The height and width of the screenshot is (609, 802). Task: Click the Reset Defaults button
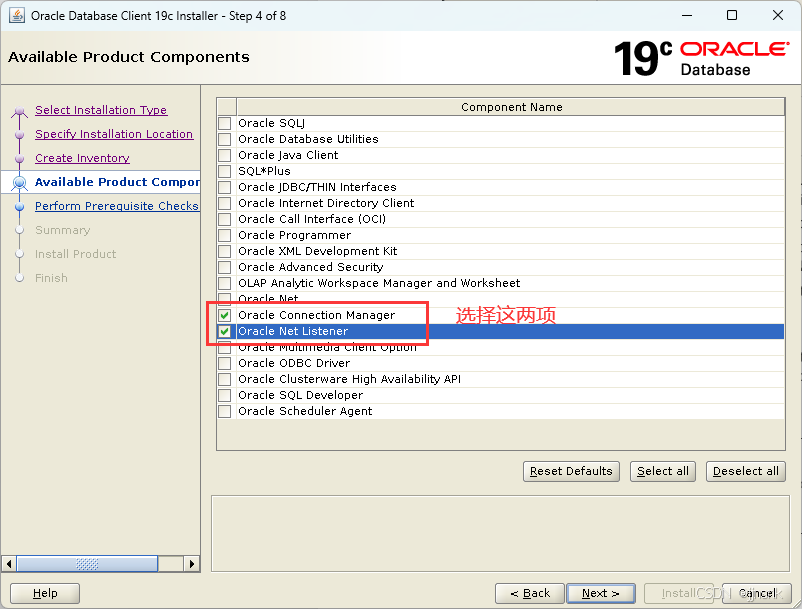coord(571,471)
